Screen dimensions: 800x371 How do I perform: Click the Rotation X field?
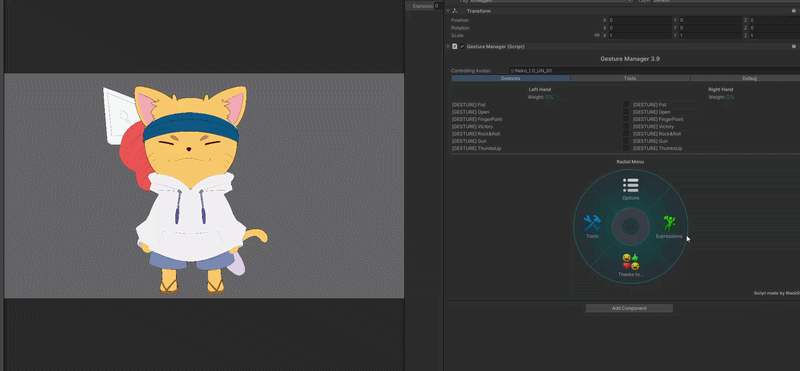click(640, 28)
